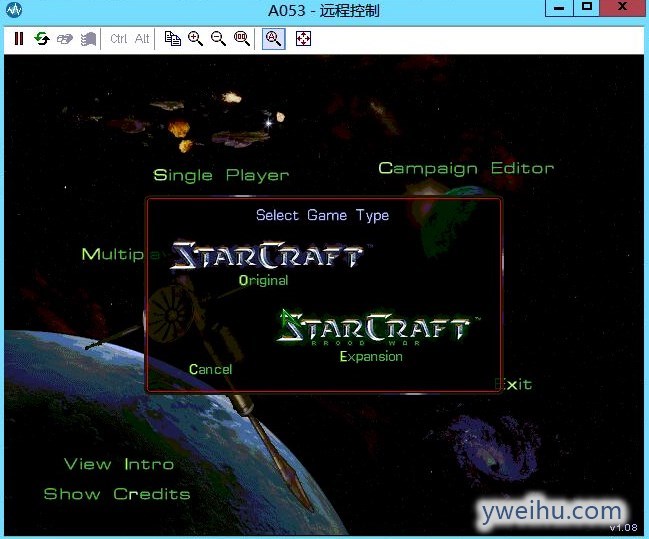Screen dimensions: 649x539
Task: Click the greyed double-window toolbar icon
Action: click(x=65, y=39)
